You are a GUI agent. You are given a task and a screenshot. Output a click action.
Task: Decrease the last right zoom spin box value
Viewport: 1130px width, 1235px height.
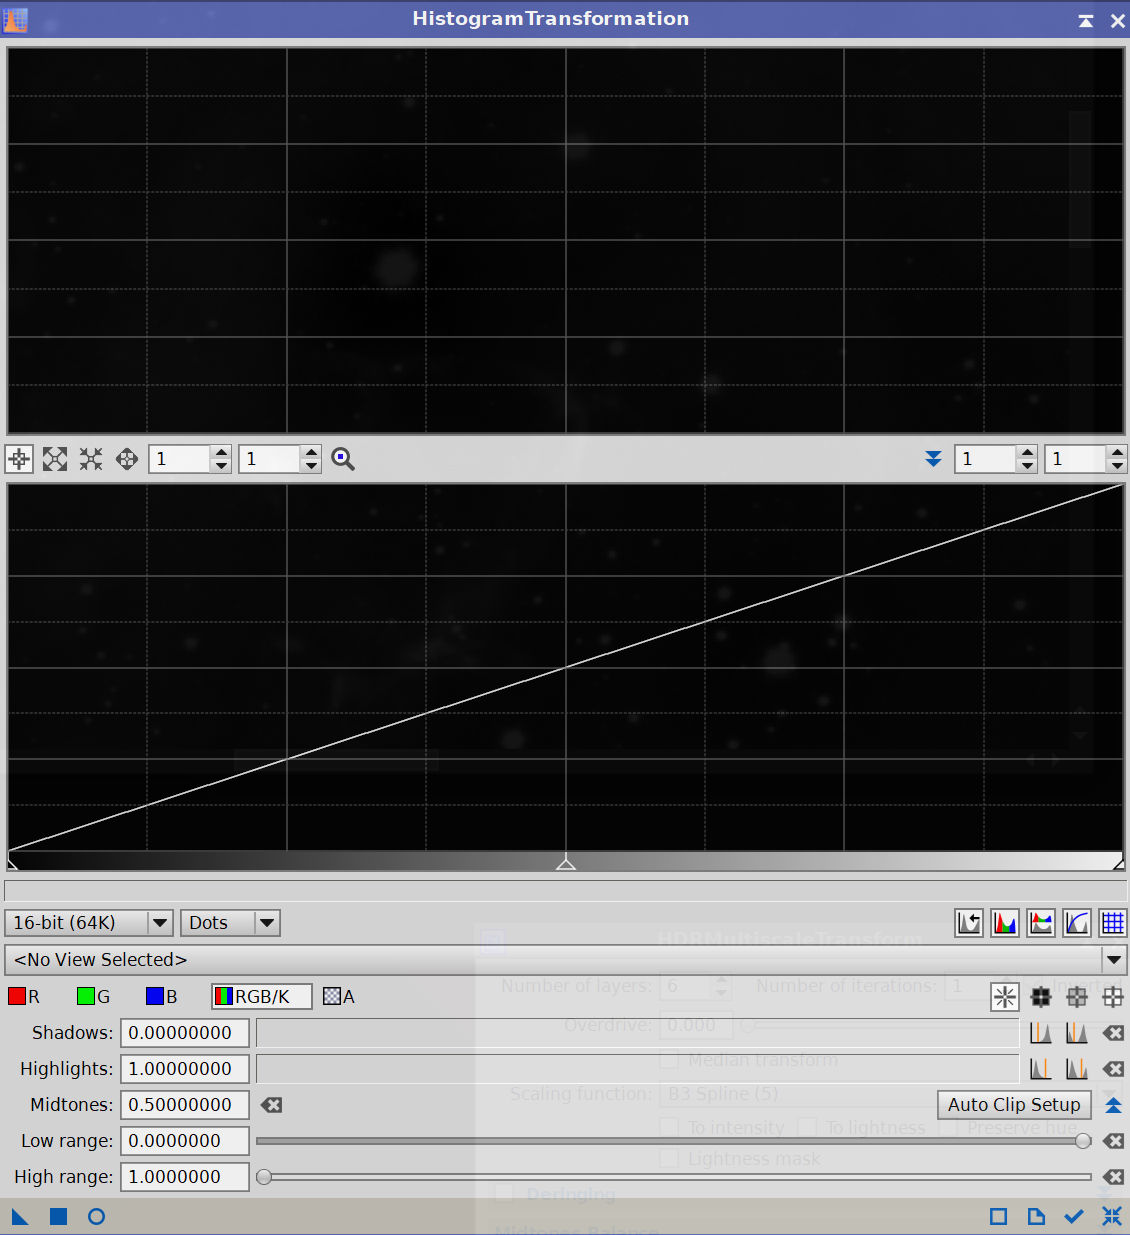tap(1117, 466)
